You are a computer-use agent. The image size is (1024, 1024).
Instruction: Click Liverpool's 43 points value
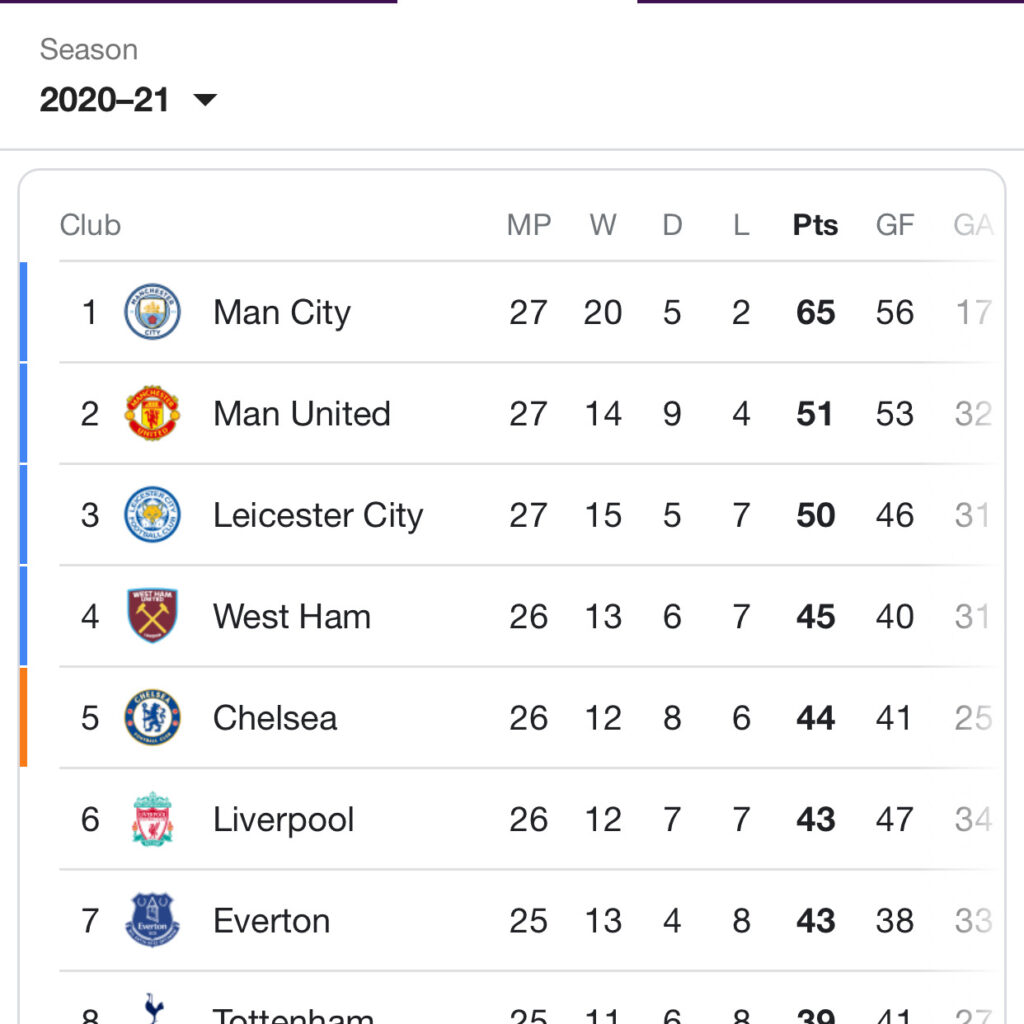pyautogui.click(x=815, y=819)
